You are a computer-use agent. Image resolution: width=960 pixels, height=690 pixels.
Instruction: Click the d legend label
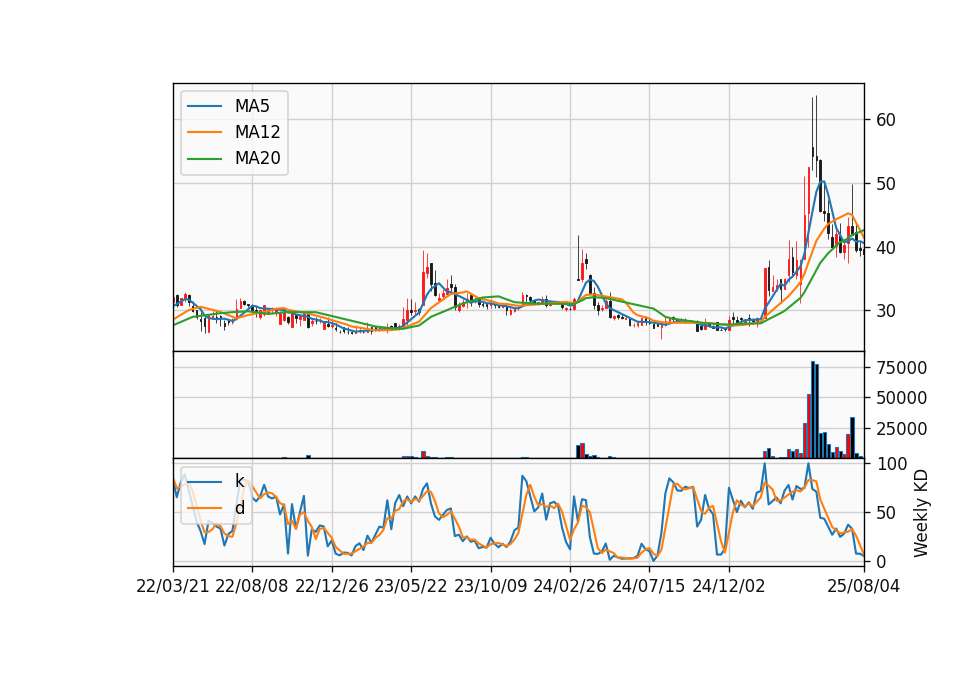coord(239,508)
